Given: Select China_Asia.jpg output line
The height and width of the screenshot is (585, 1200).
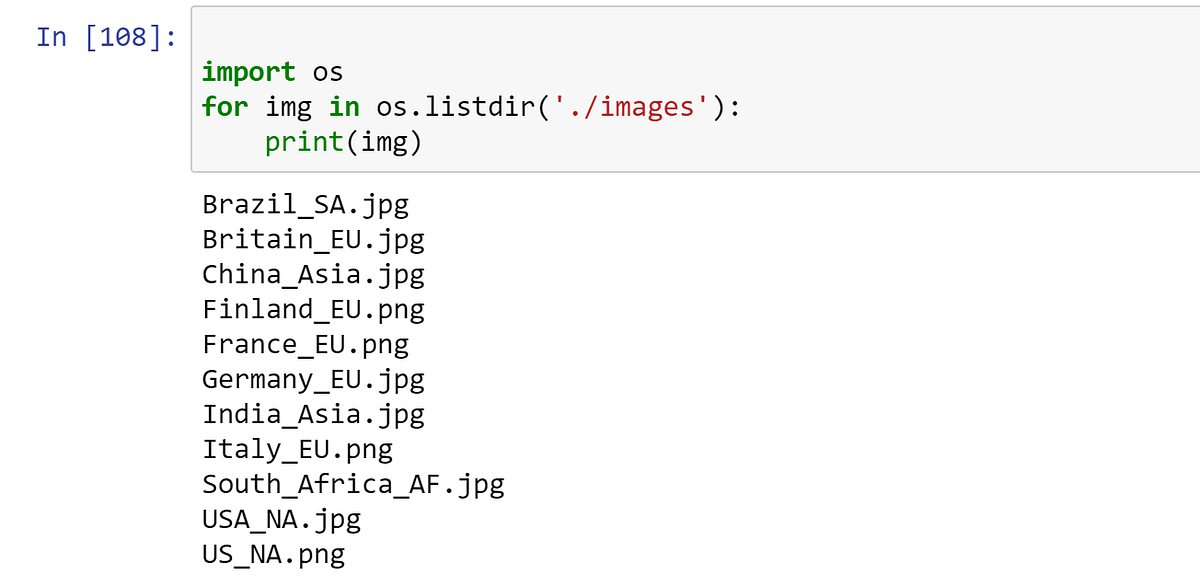Looking at the screenshot, I should [x=313, y=274].
